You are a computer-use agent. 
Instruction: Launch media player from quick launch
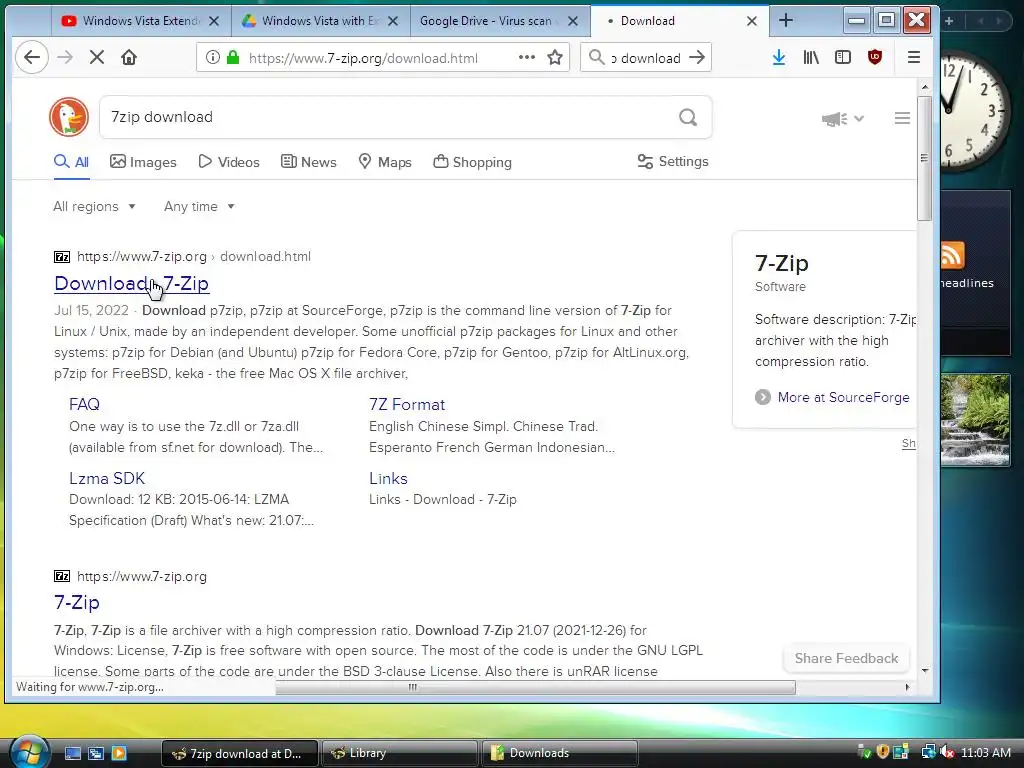119,753
